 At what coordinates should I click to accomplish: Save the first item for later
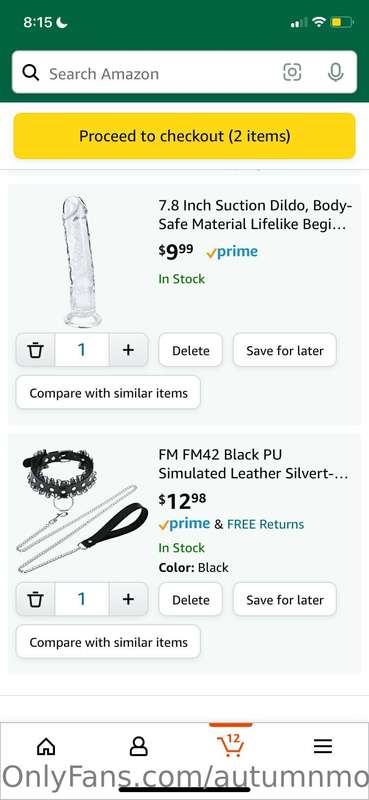[x=285, y=350]
